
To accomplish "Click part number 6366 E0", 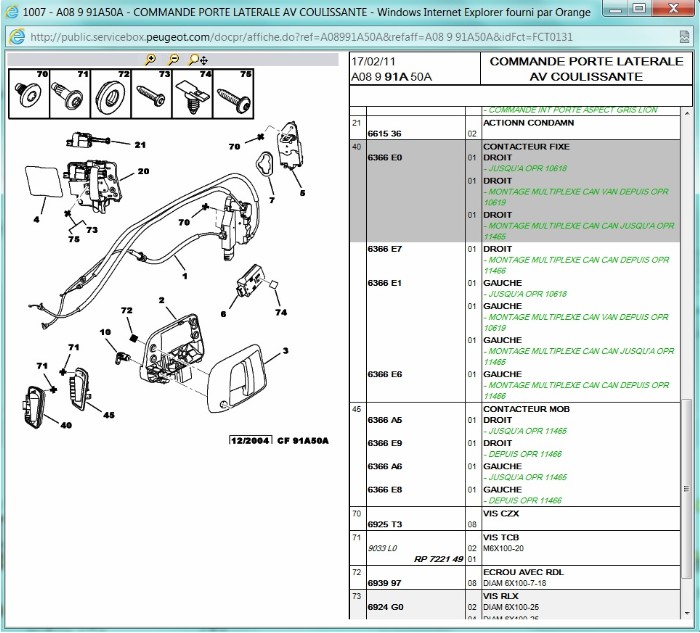I will point(385,157).
